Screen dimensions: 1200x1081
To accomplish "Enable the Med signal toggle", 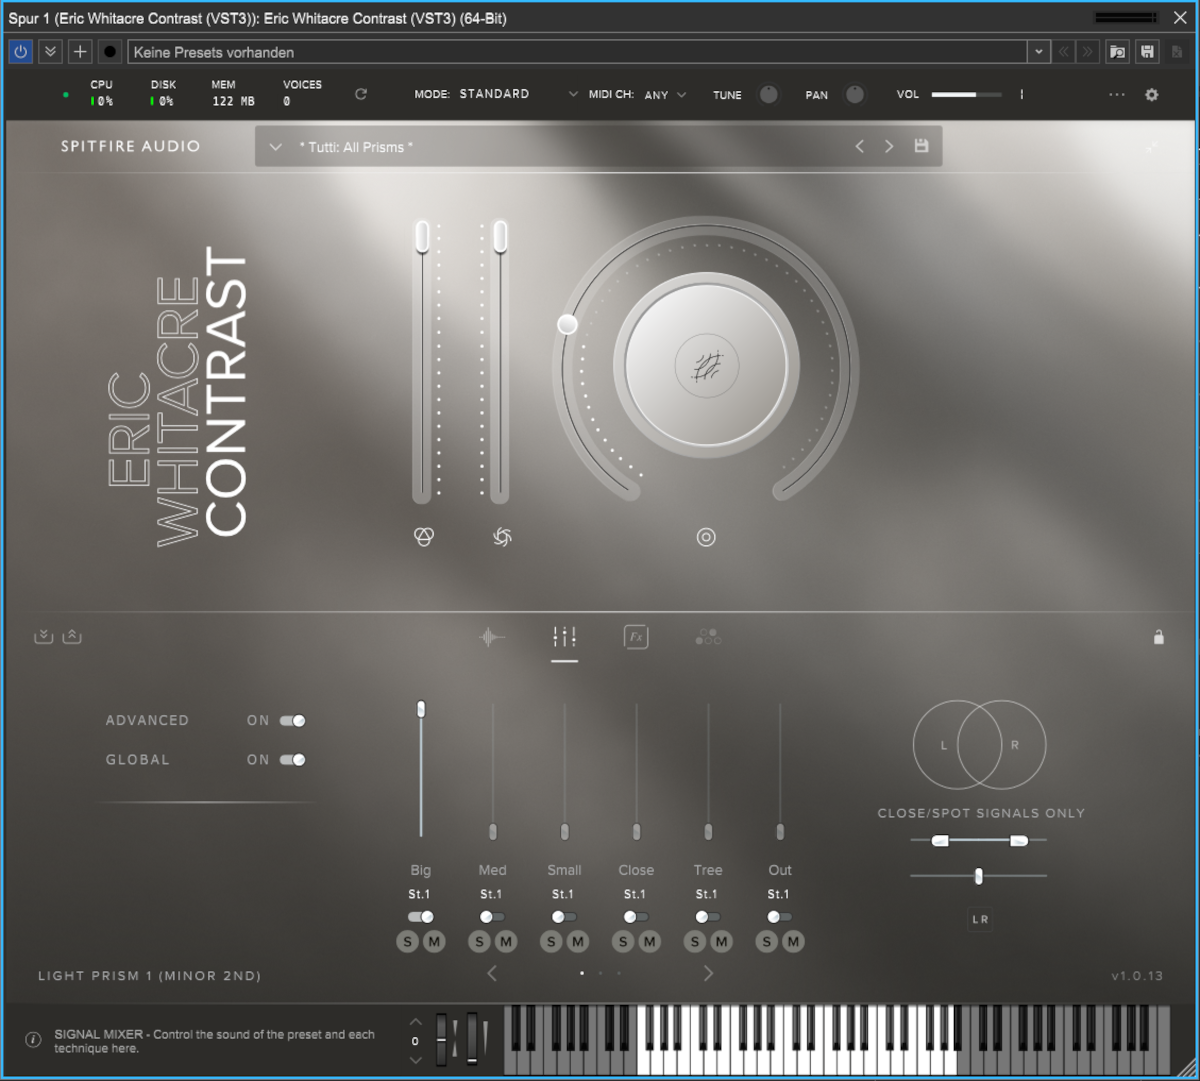I will [x=492, y=917].
